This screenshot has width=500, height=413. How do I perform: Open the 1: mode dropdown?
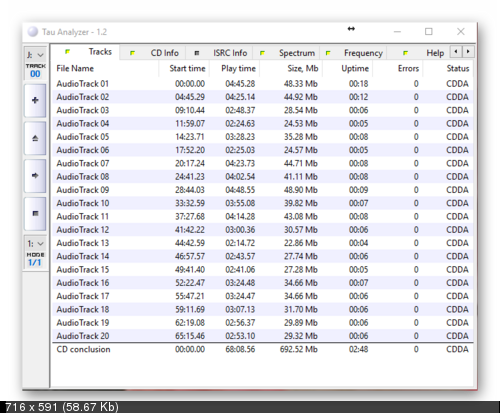[35, 244]
